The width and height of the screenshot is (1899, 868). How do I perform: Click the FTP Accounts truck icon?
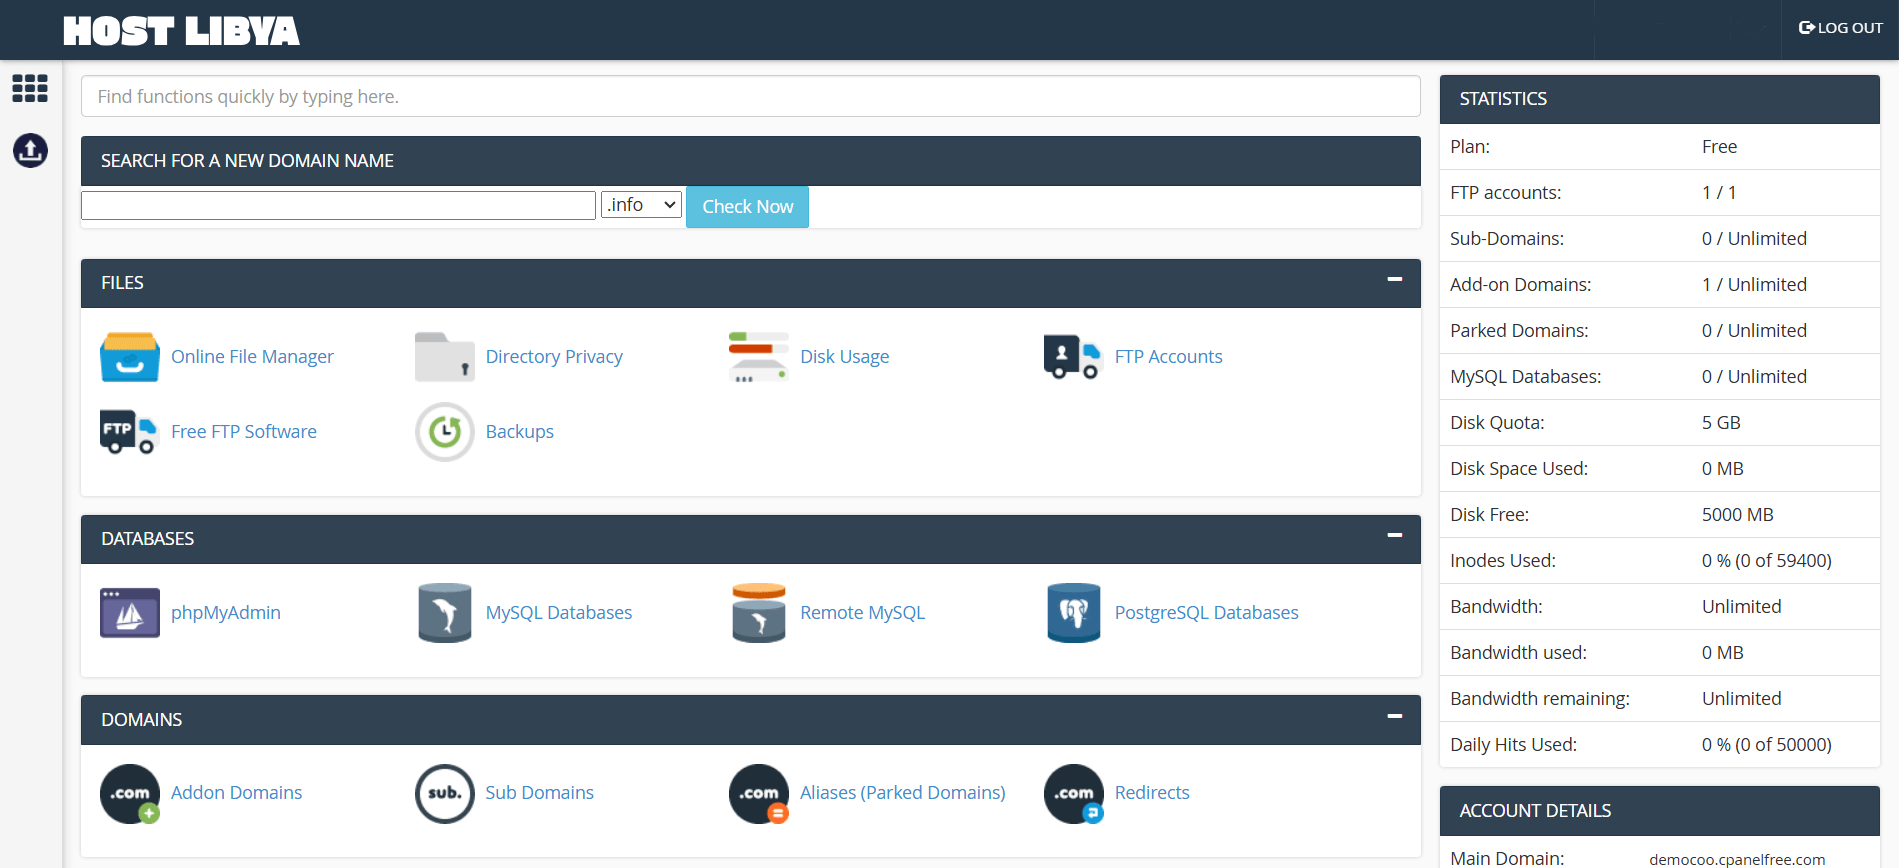pyautogui.click(x=1072, y=357)
